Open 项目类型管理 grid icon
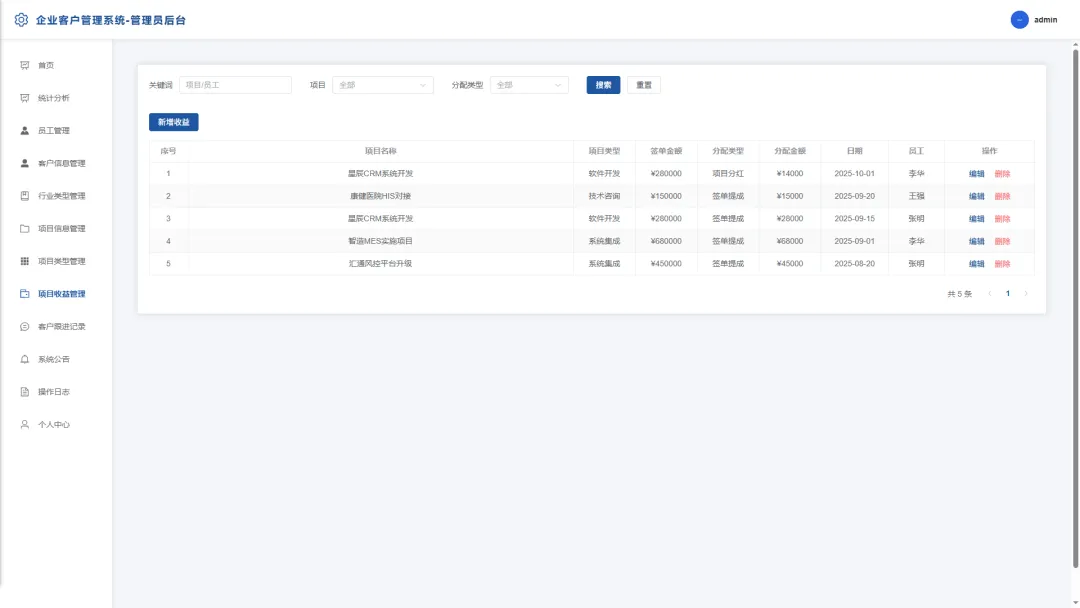Screen dimensions: 1080x608 coord(25,261)
